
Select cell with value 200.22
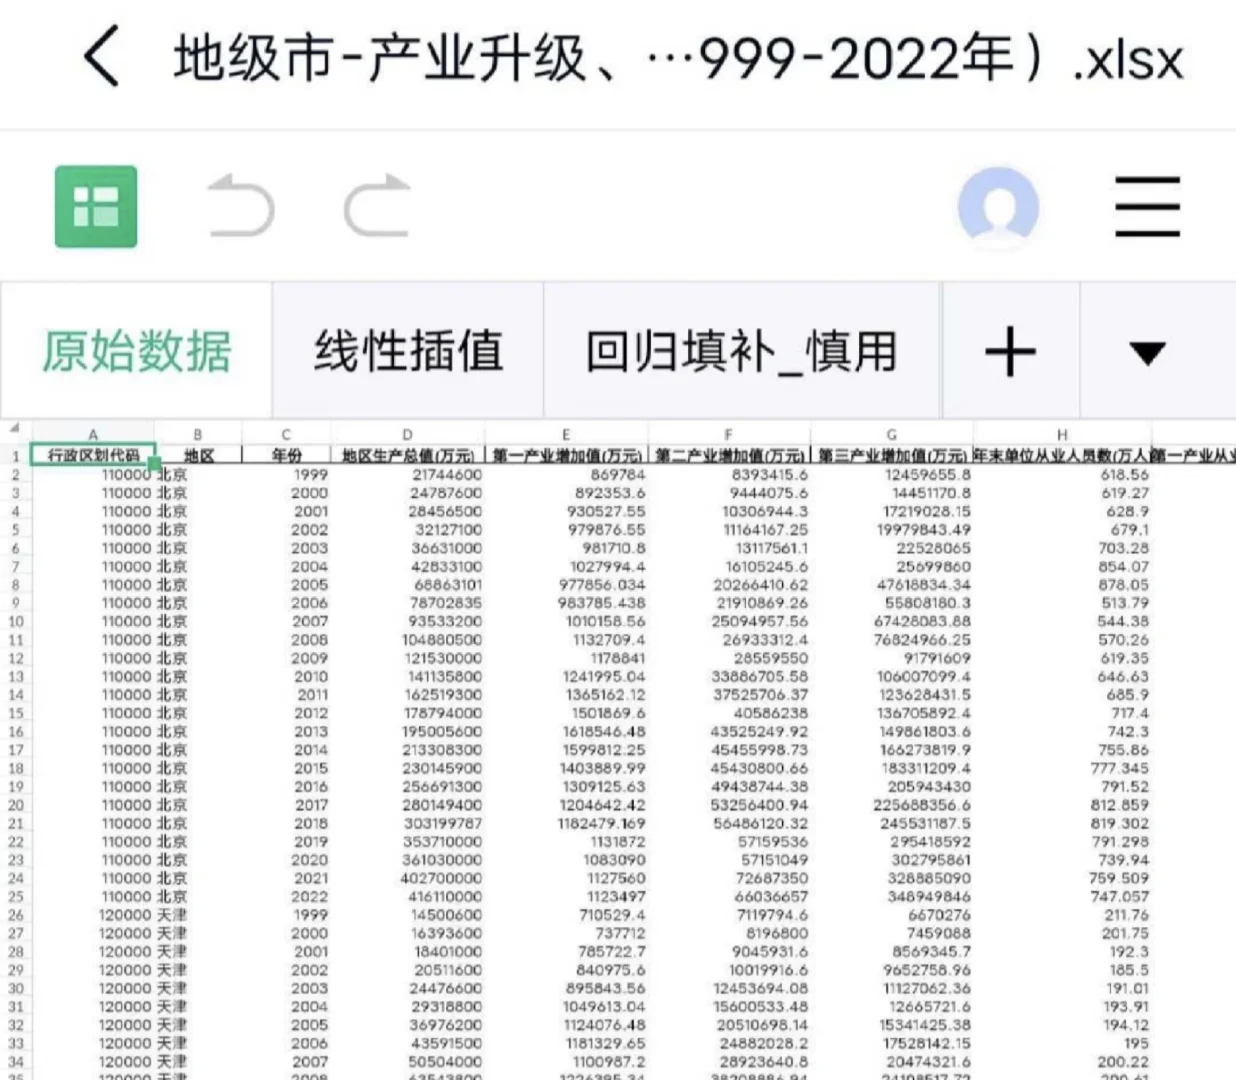[1062, 1061]
